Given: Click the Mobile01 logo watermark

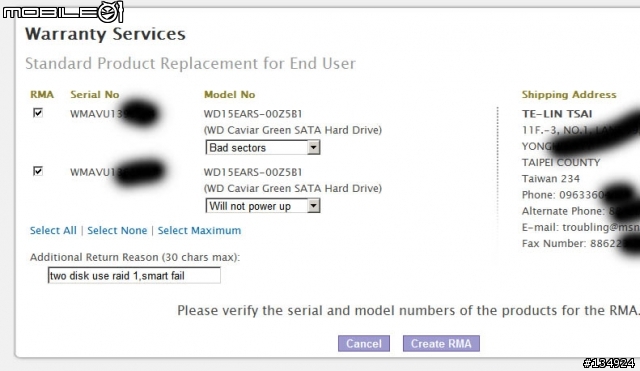Looking at the screenshot, I should pyautogui.click(x=63, y=12).
